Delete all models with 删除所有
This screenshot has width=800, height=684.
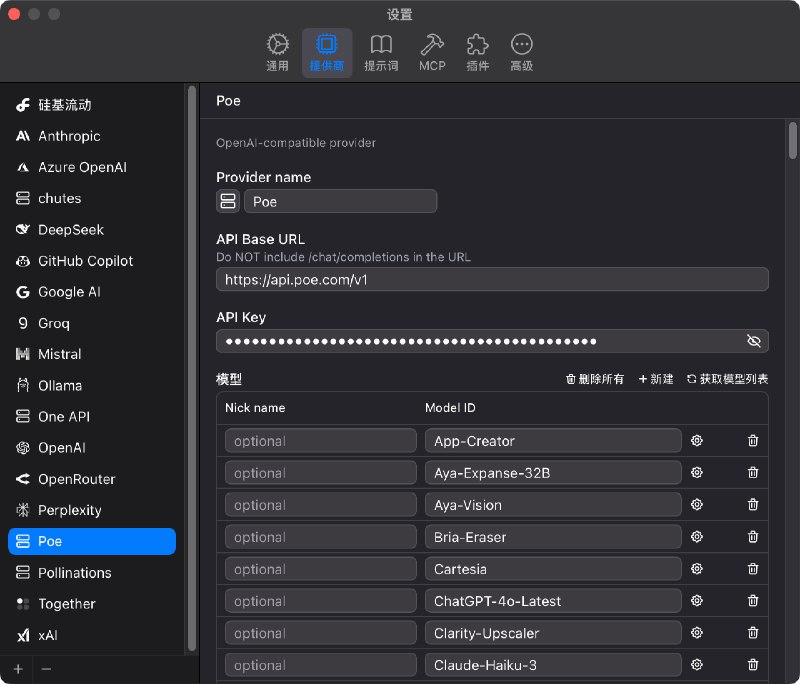(594, 379)
